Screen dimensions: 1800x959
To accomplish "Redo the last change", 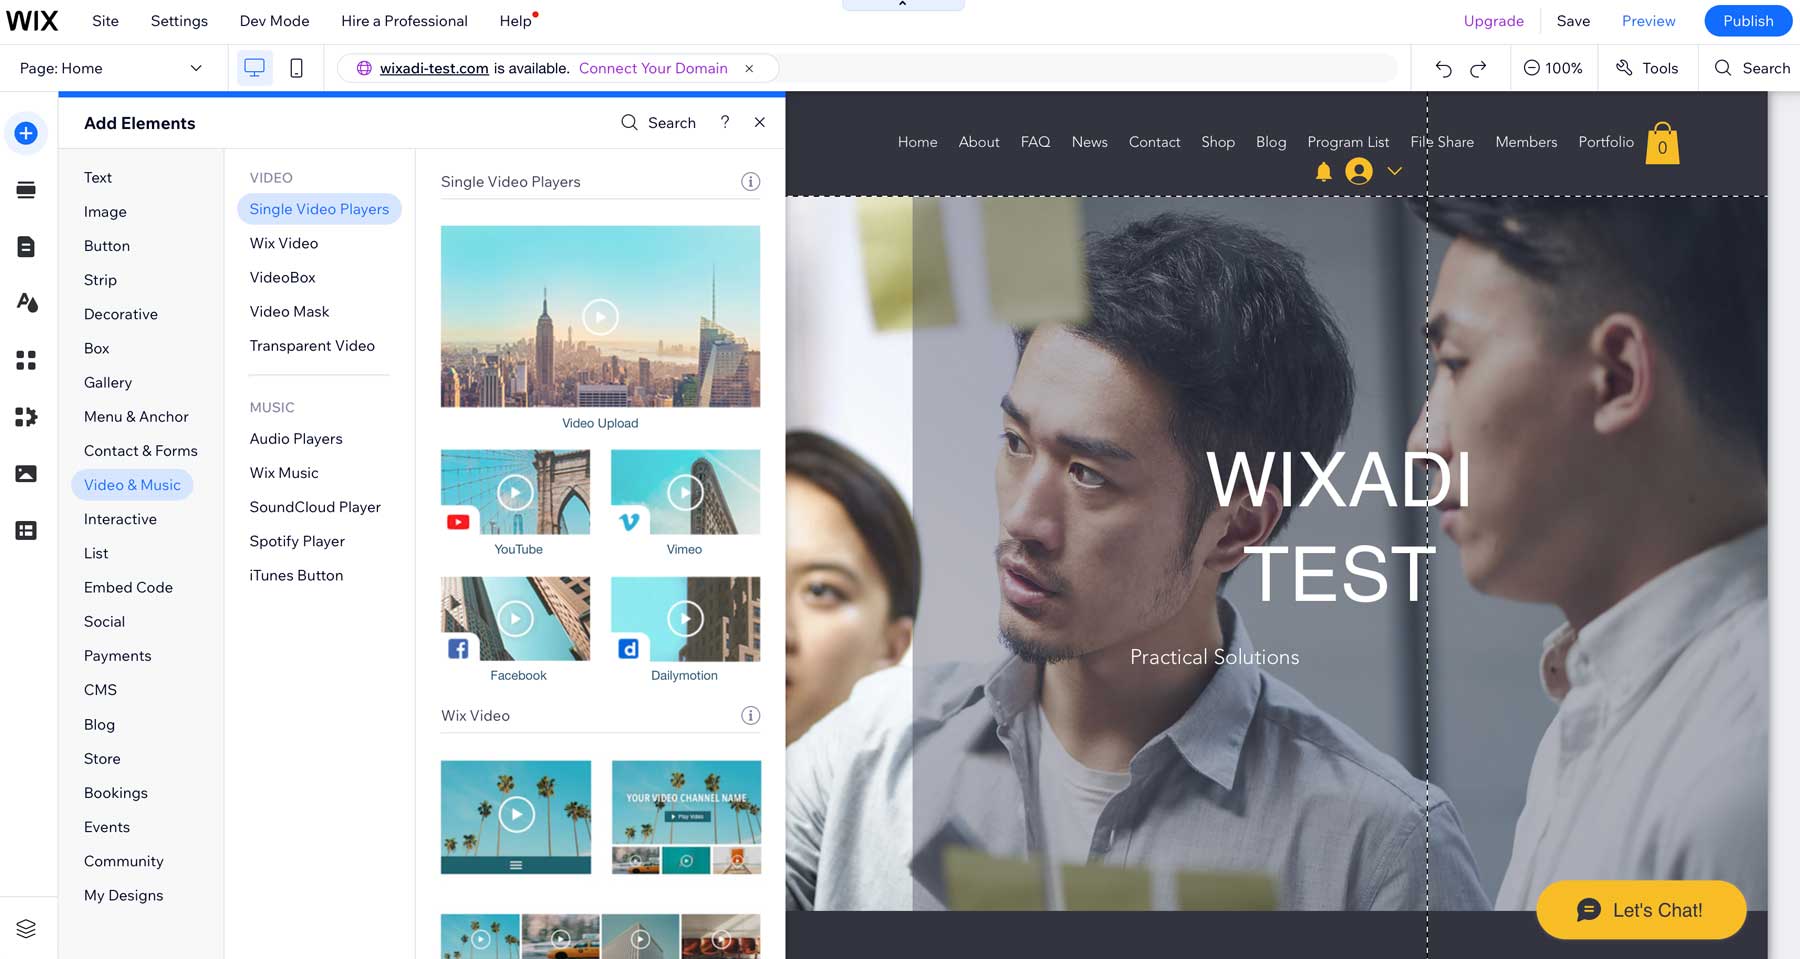I will point(1477,67).
